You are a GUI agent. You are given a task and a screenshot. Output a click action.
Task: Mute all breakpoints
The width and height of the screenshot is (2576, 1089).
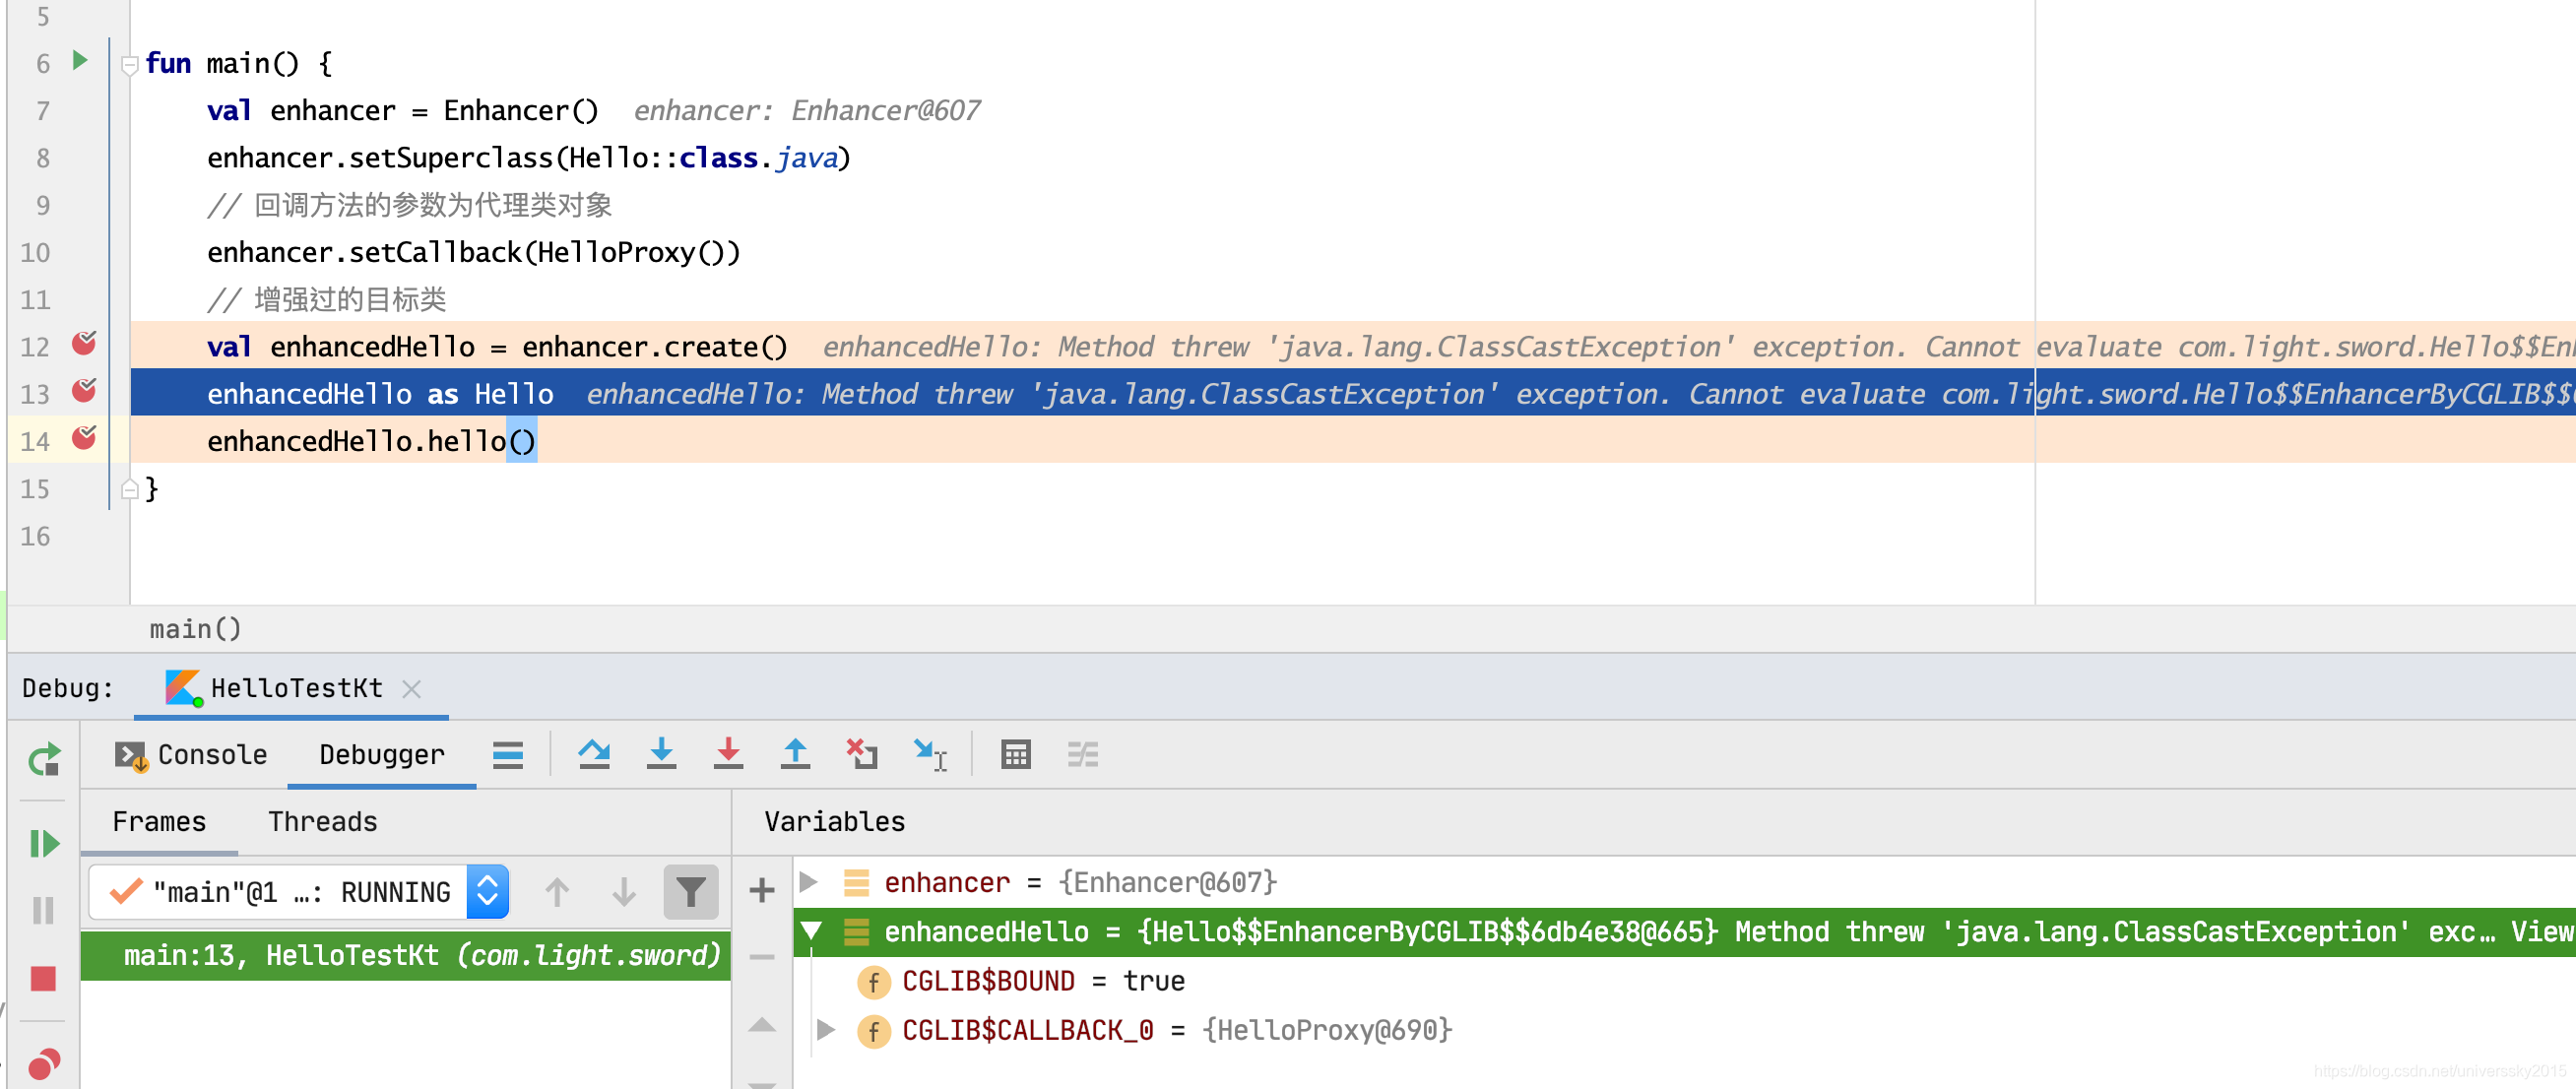coord(43,1062)
